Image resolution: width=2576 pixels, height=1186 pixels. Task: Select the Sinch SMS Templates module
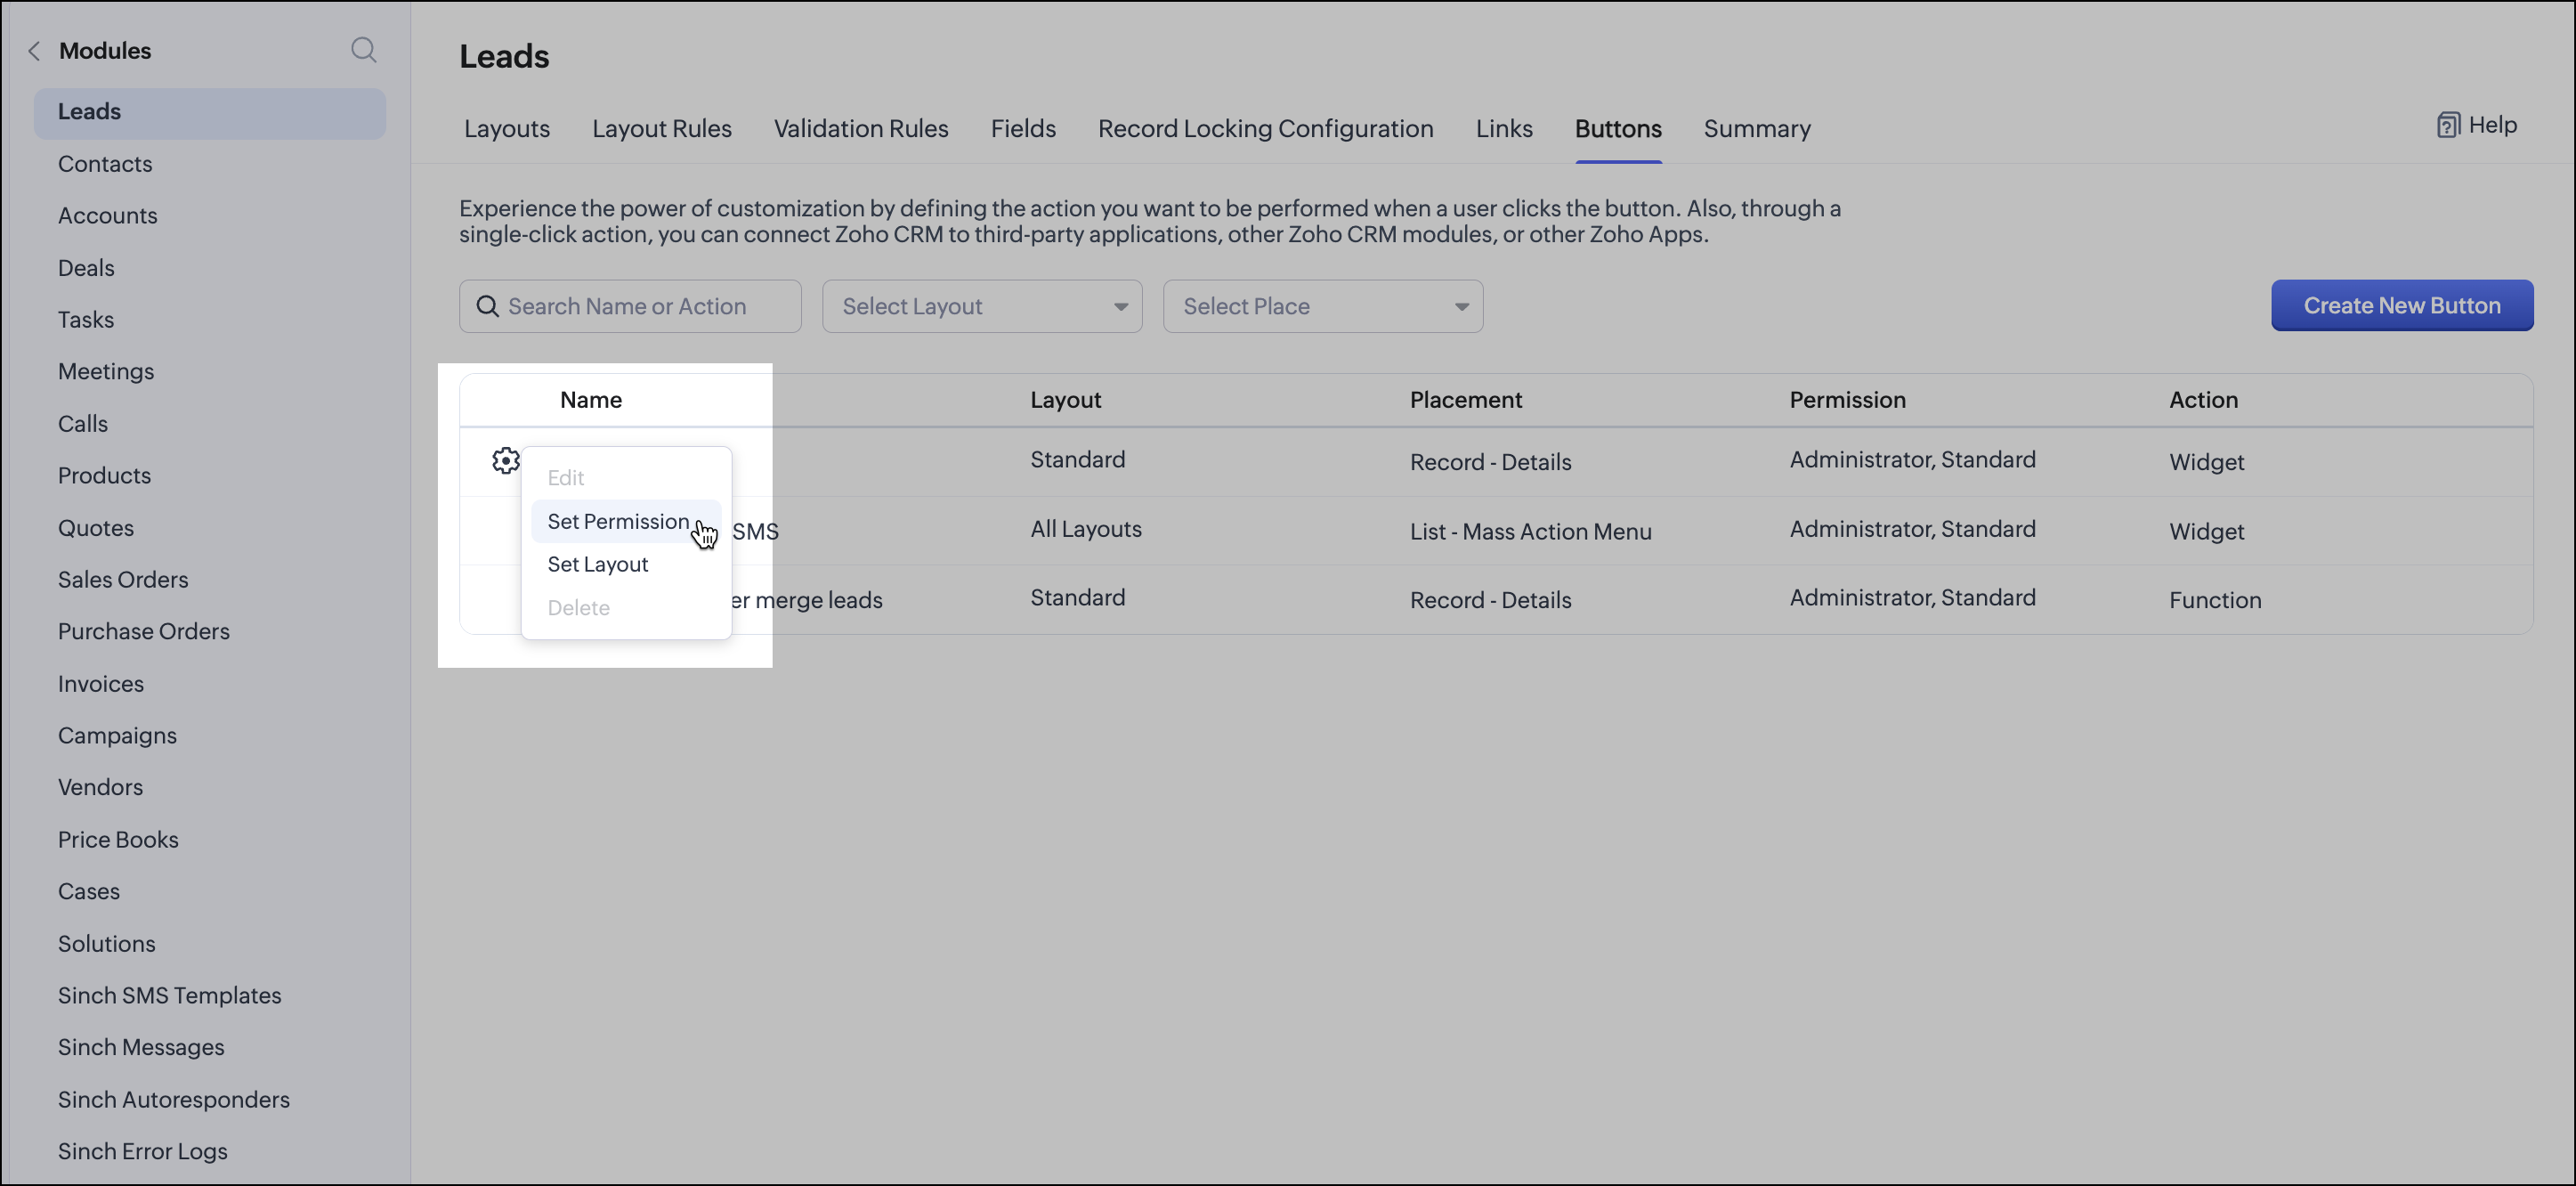point(170,995)
